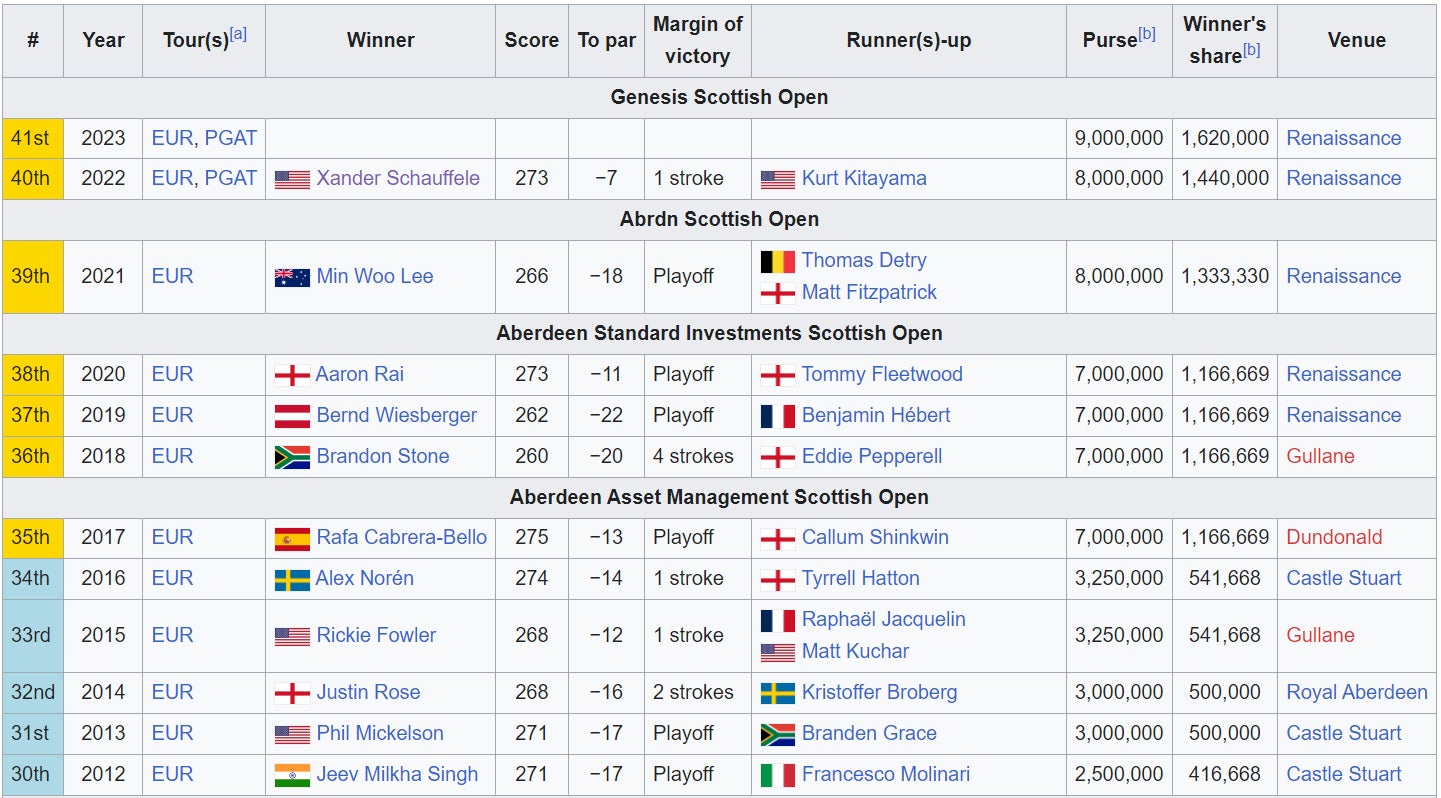Open the Phil Mickelson link
This screenshot has width=1441, height=798.
380,733
